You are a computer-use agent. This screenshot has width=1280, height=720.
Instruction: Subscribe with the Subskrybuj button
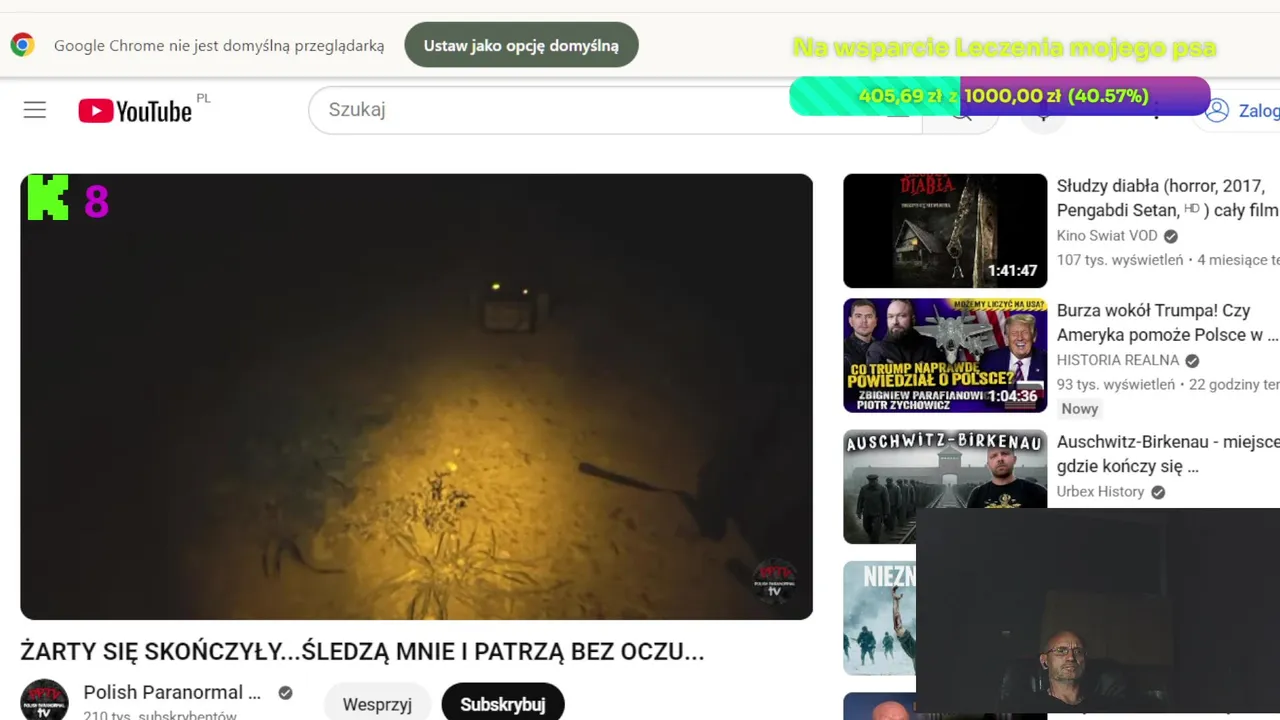pyautogui.click(x=503, y=704)
